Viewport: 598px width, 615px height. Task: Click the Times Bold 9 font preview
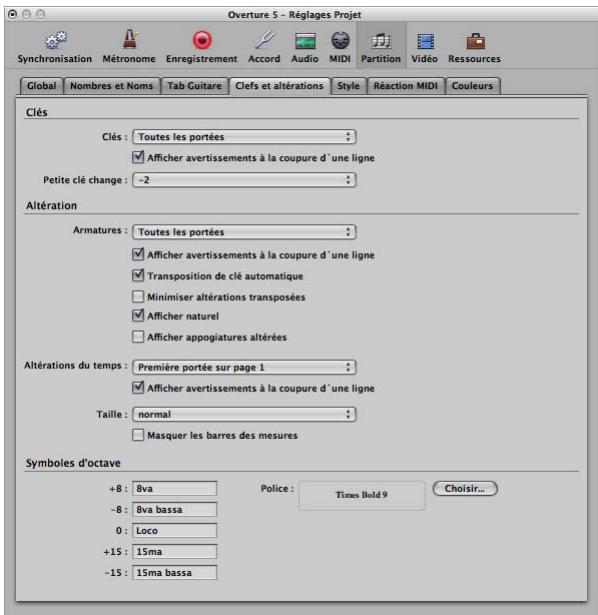tap(362, 495)
